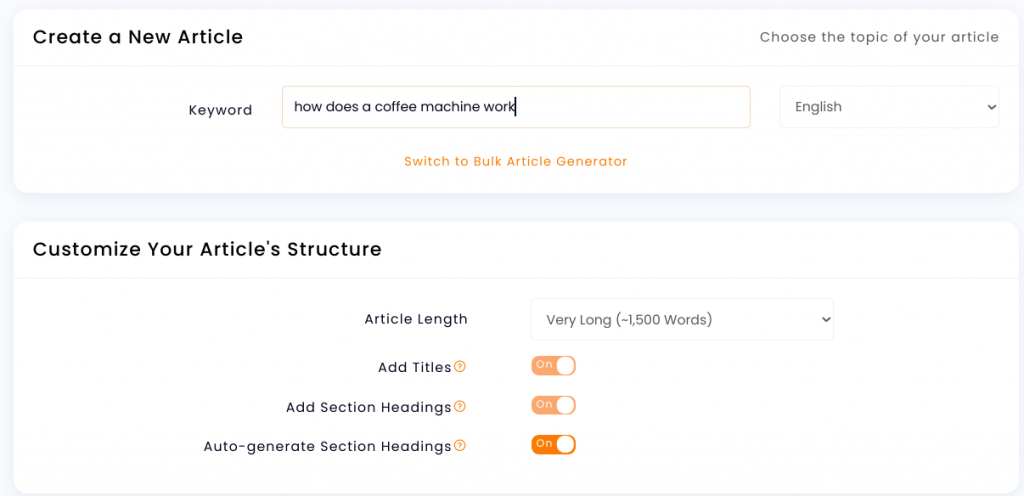Turn off the Add Section Headings switch
1024x496 pixels.
pos(553,405)
